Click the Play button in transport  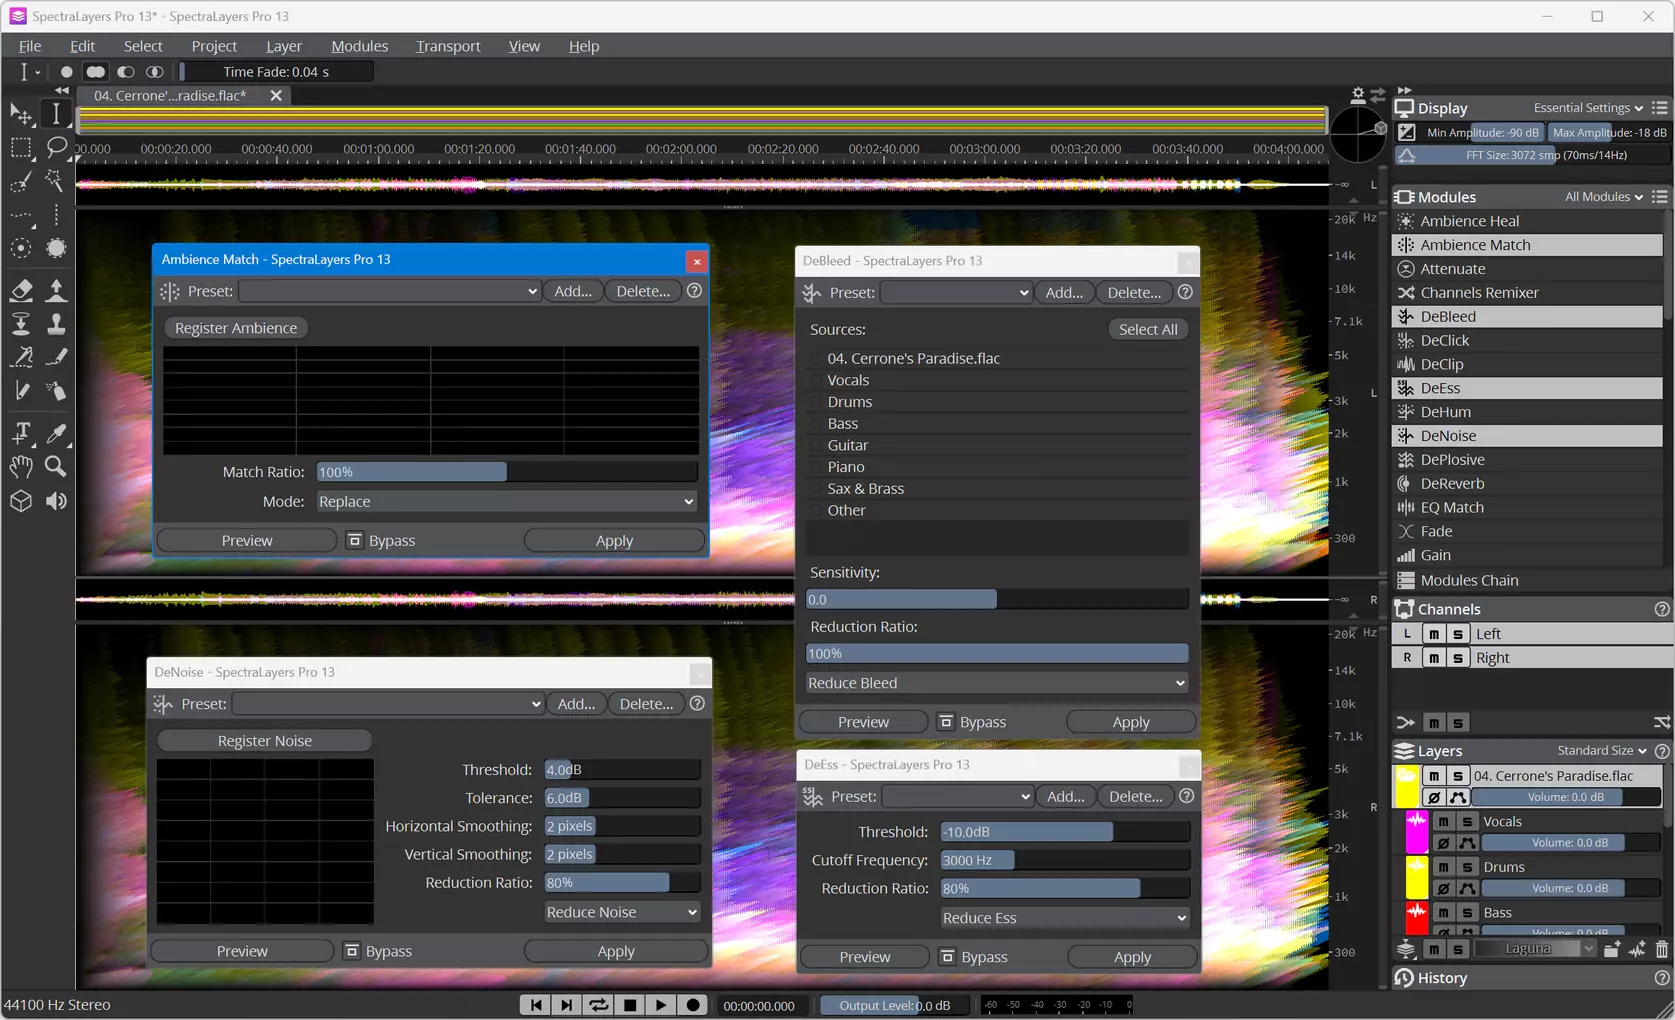pyautogui.click(x=661, y=1005)
